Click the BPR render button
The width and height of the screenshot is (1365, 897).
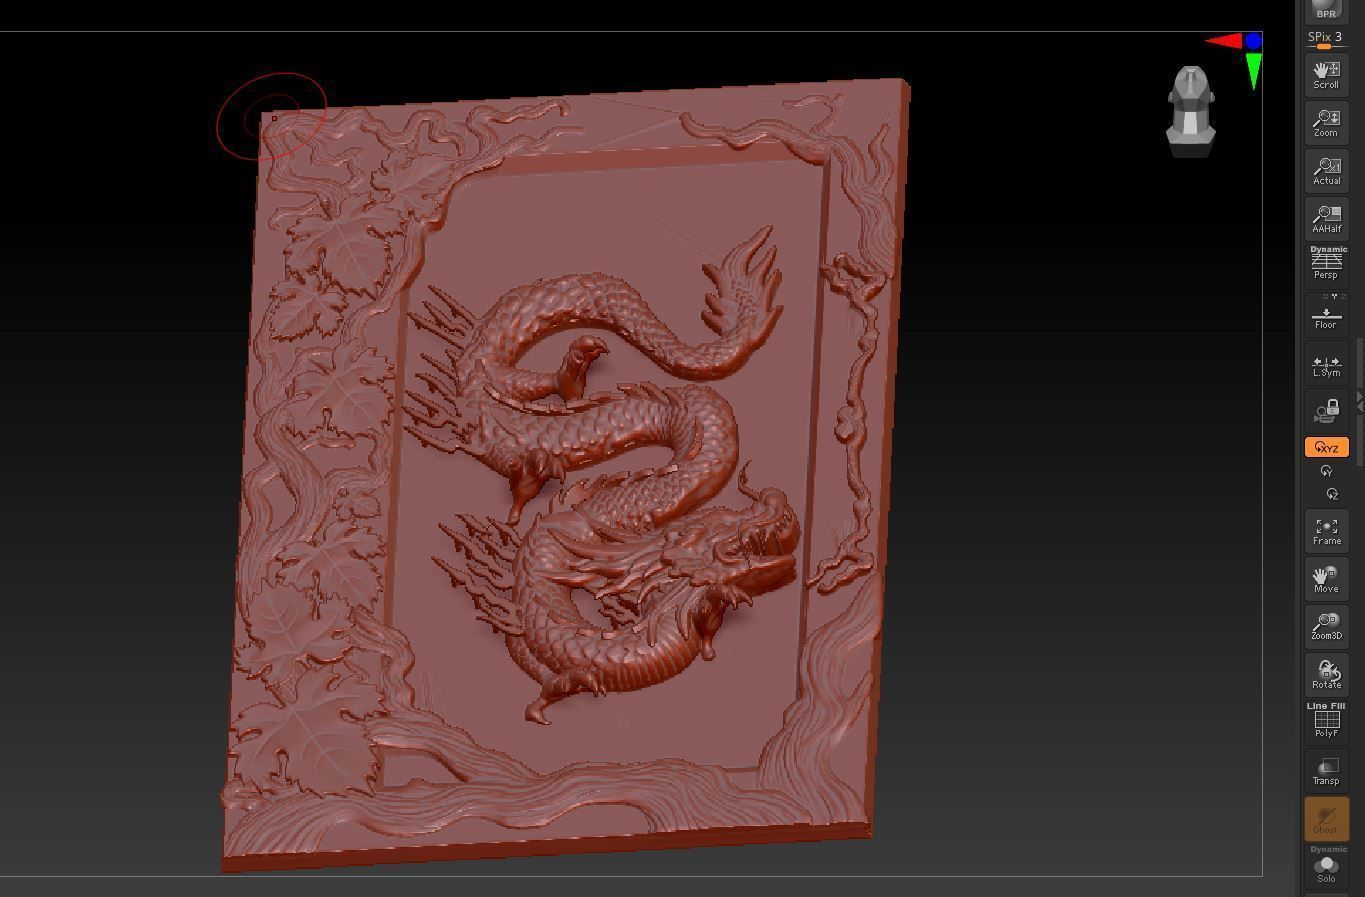1326,10
